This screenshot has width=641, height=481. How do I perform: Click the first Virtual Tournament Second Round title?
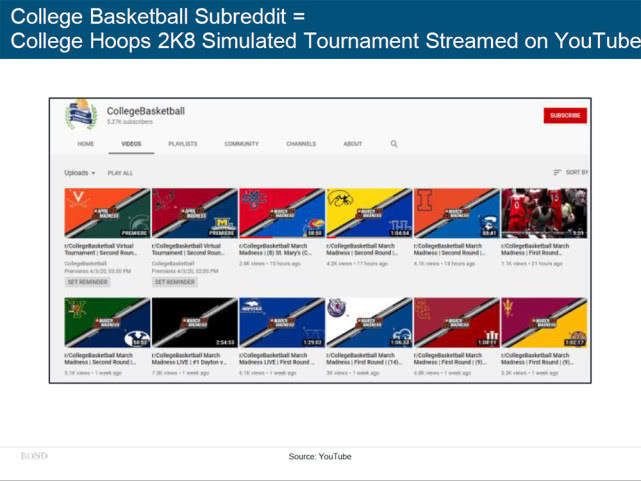tap(101, 249)
